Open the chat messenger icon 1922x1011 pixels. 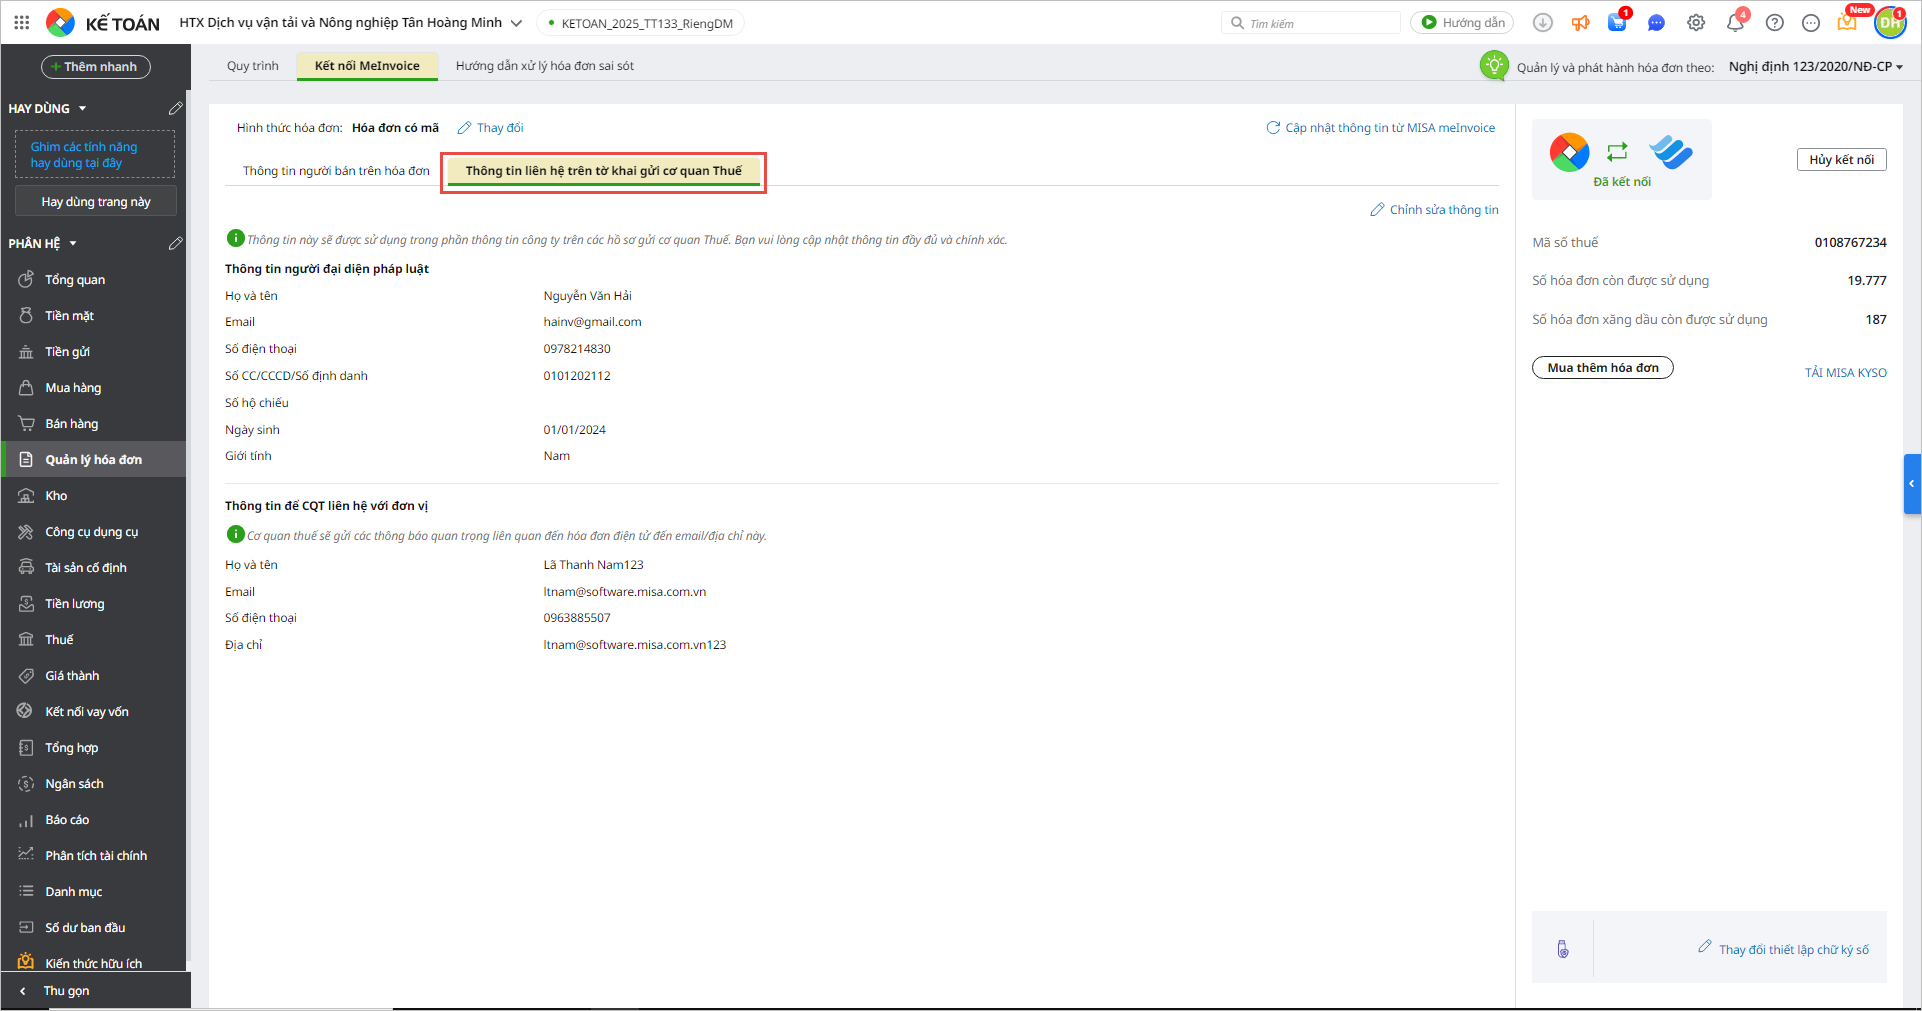[1656, 23]
